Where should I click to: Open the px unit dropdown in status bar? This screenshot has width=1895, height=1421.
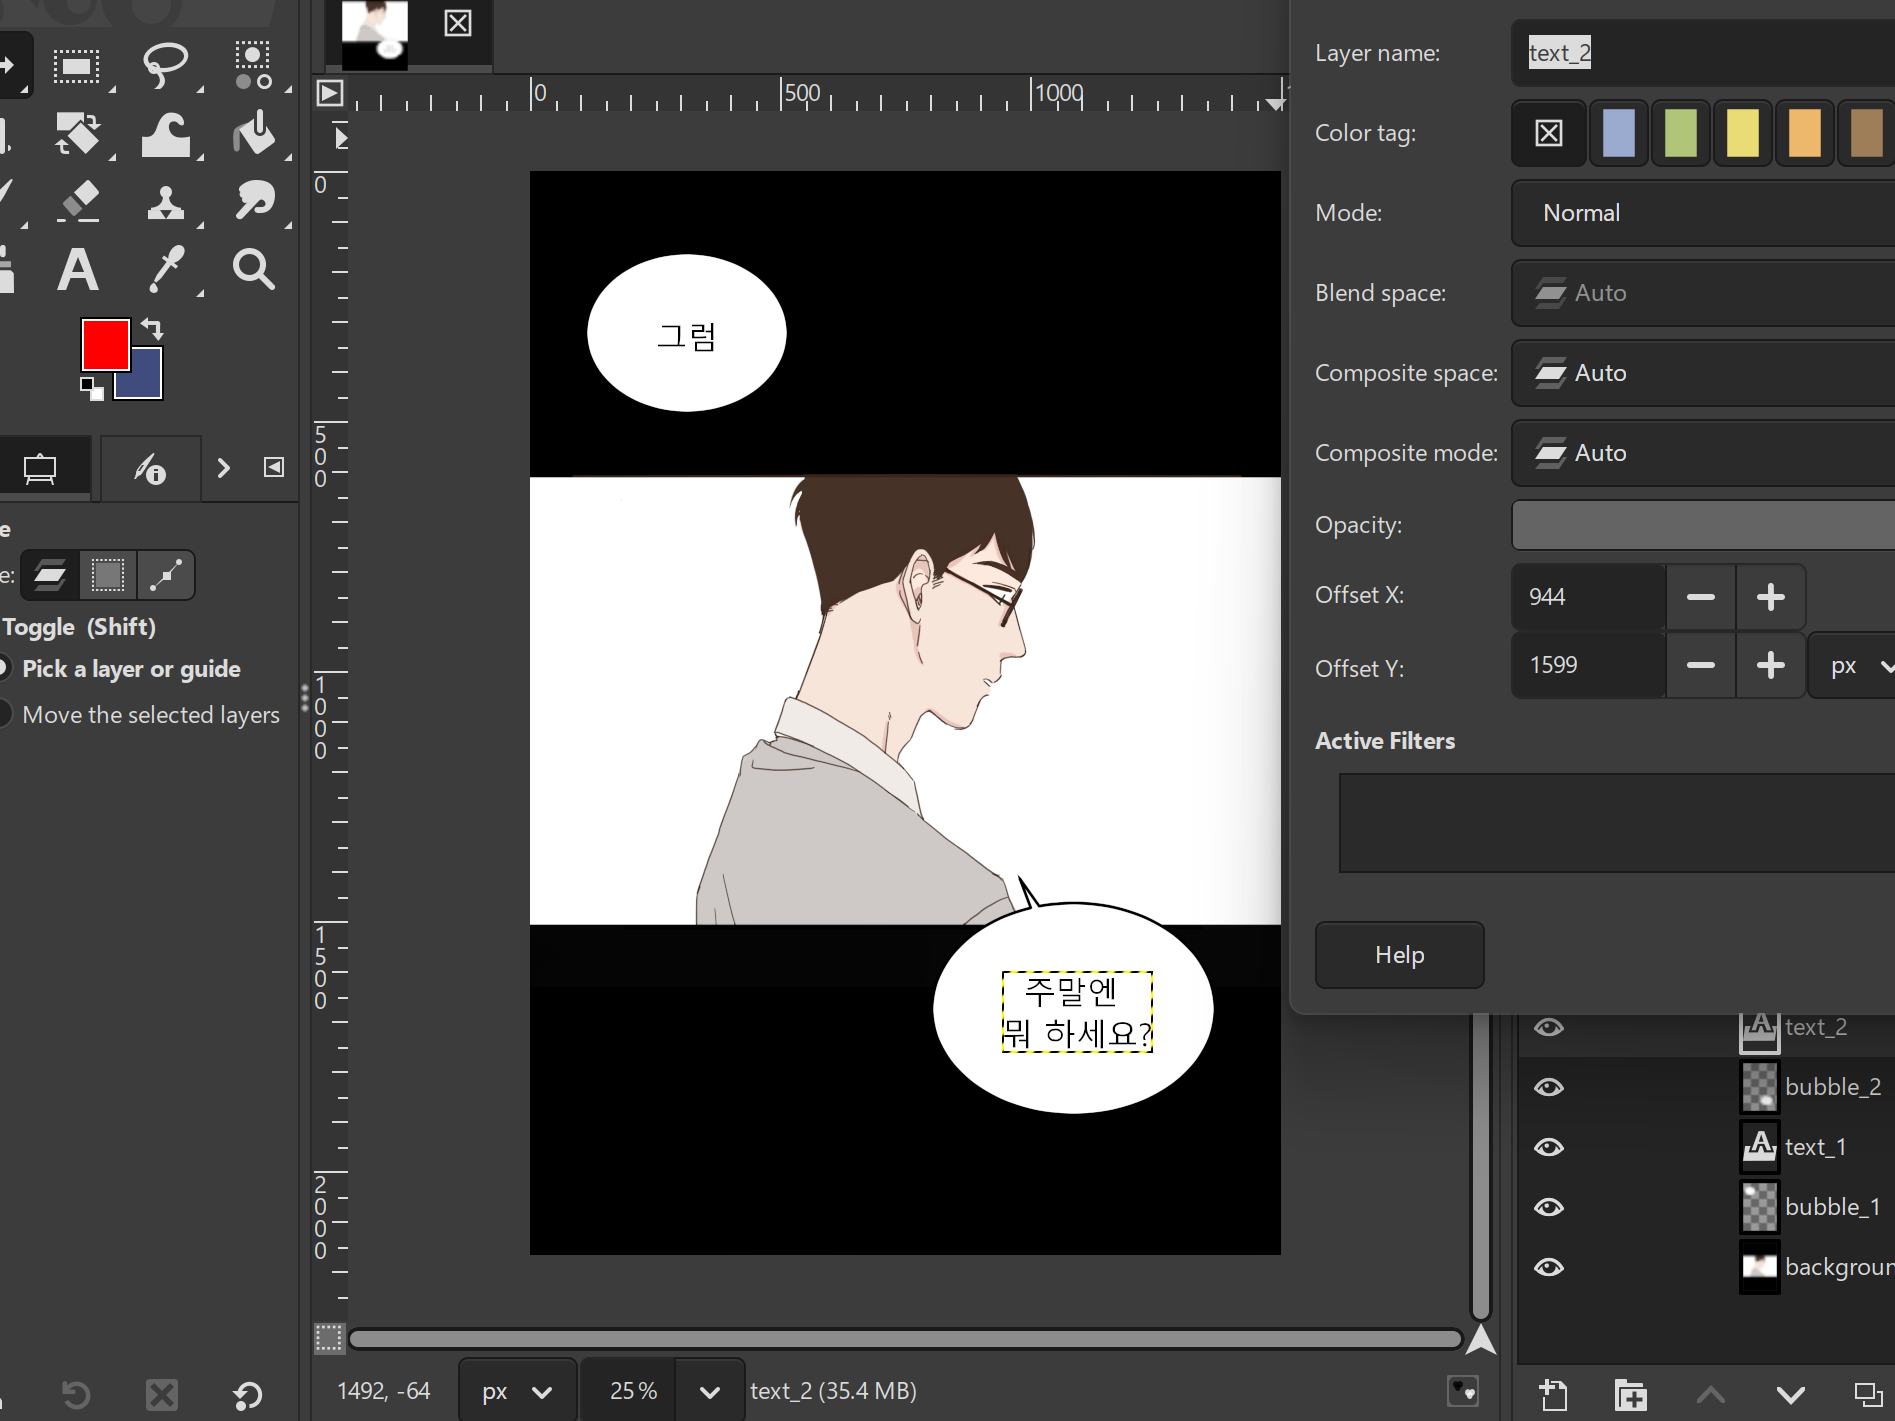coord(517,1391)
